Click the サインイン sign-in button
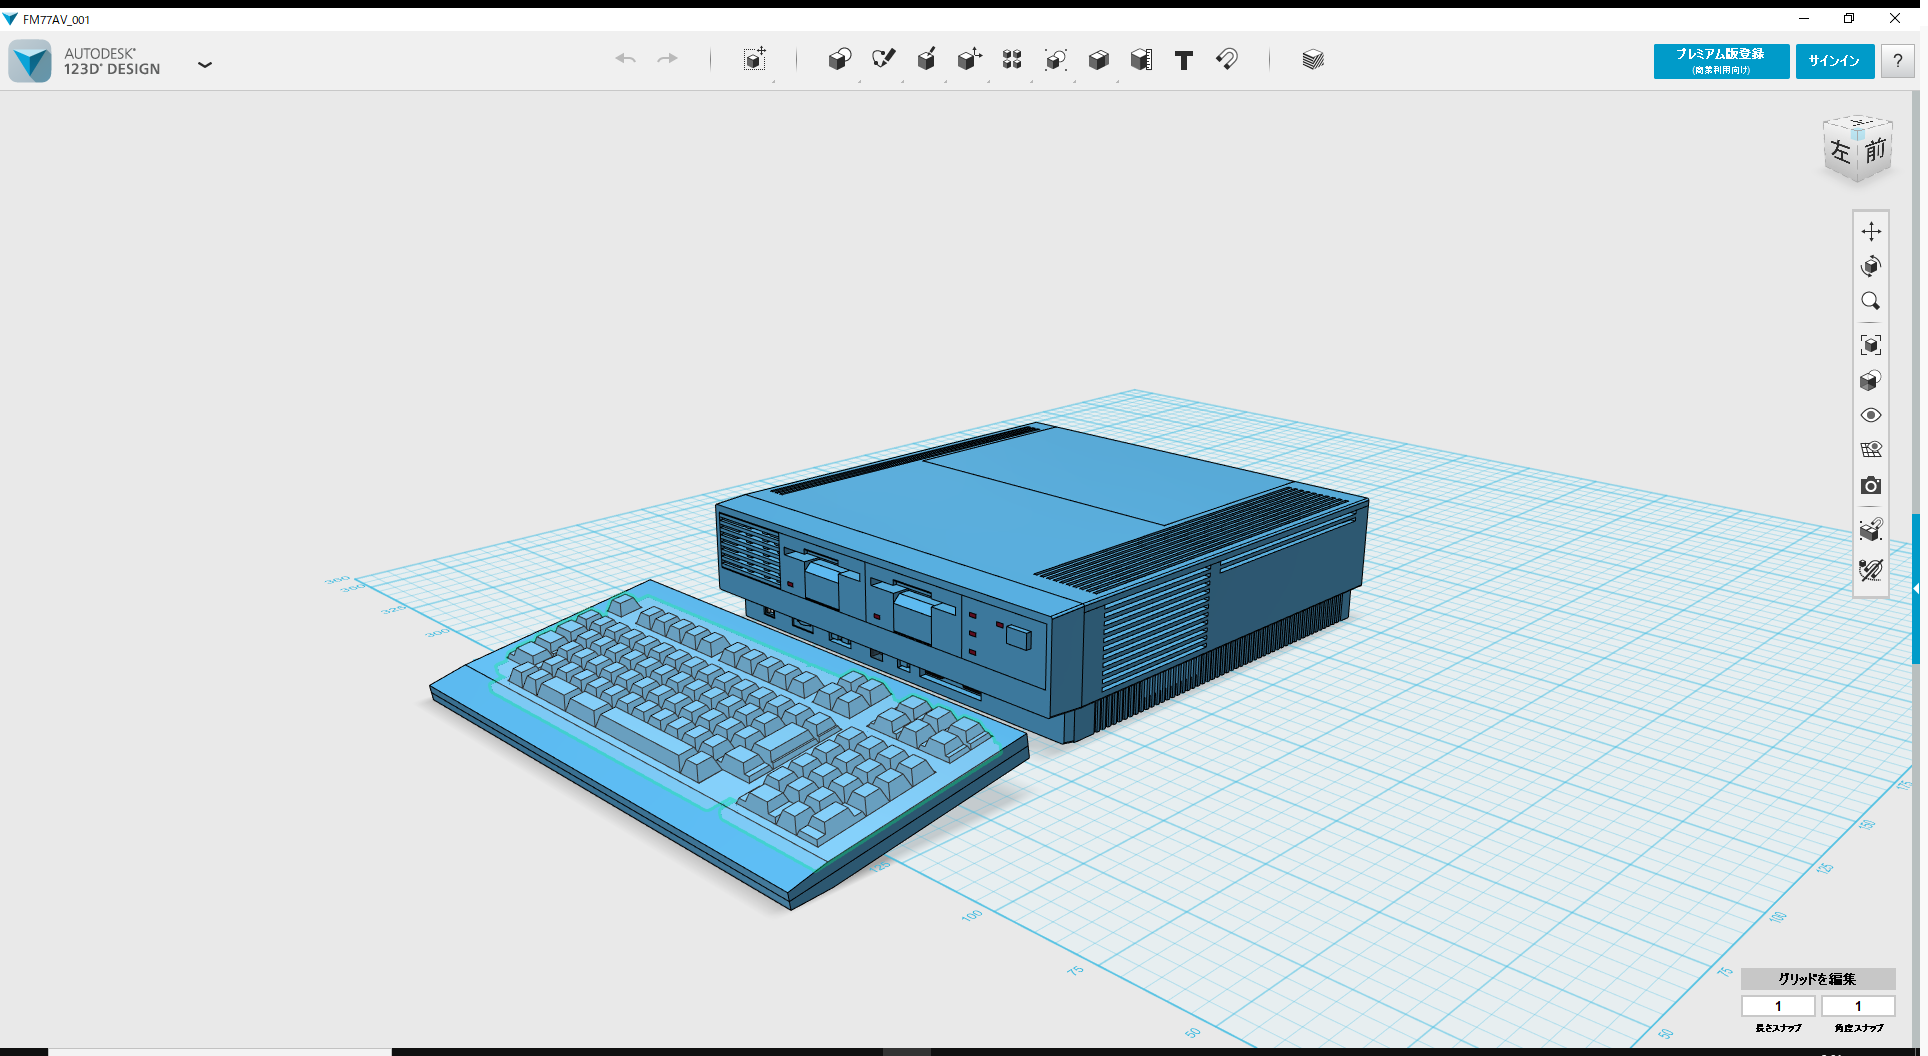Viewport: 1928px width, 1056px height. pyautogui.click(x=1834, y=60)
